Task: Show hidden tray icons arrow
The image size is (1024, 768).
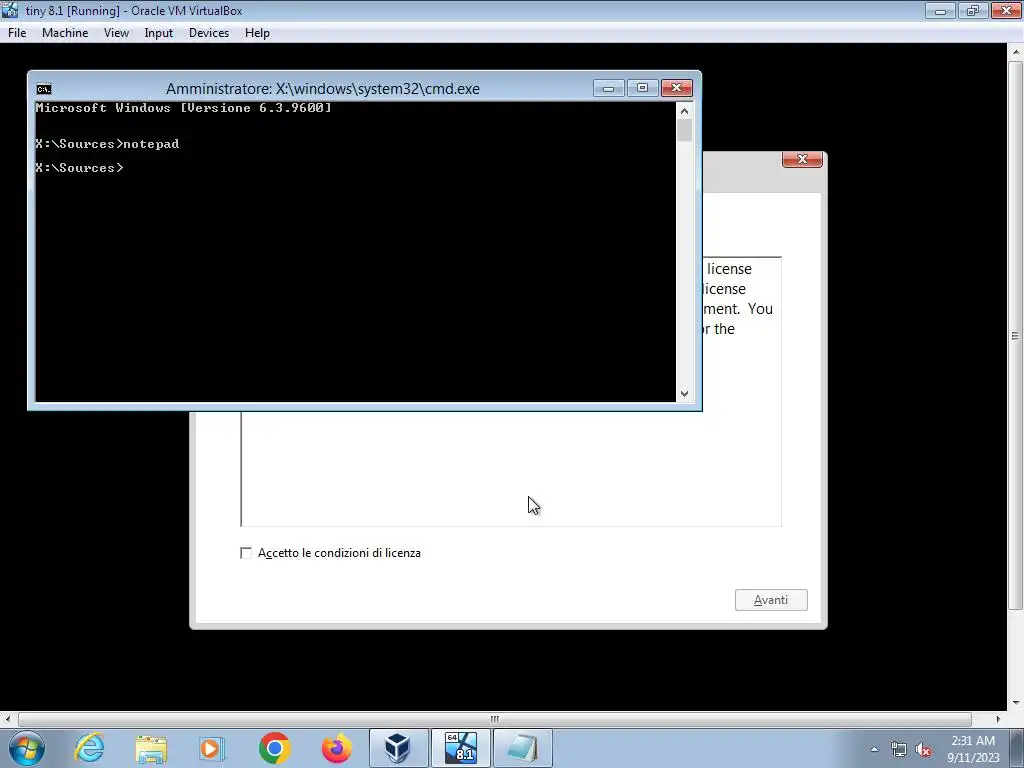Action: (x=874, y=749)
